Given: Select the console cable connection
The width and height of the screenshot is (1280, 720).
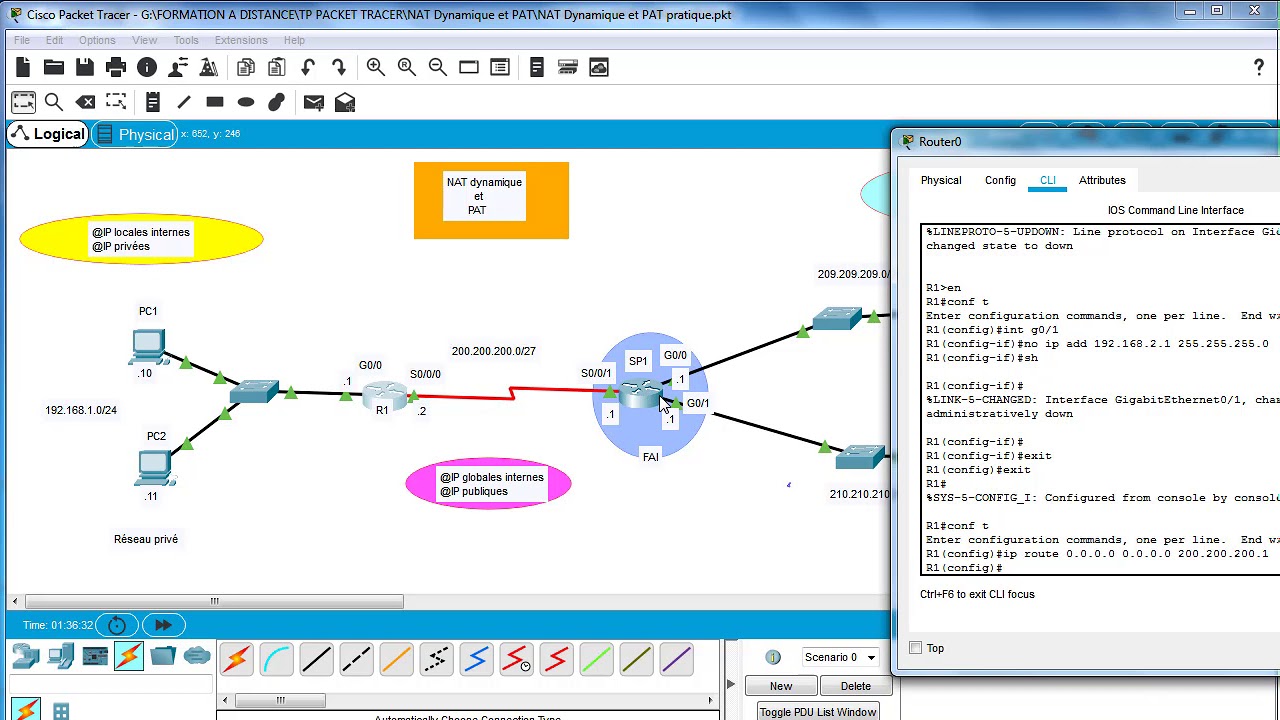Looking at the screenshot, I should tap(277, 659).
